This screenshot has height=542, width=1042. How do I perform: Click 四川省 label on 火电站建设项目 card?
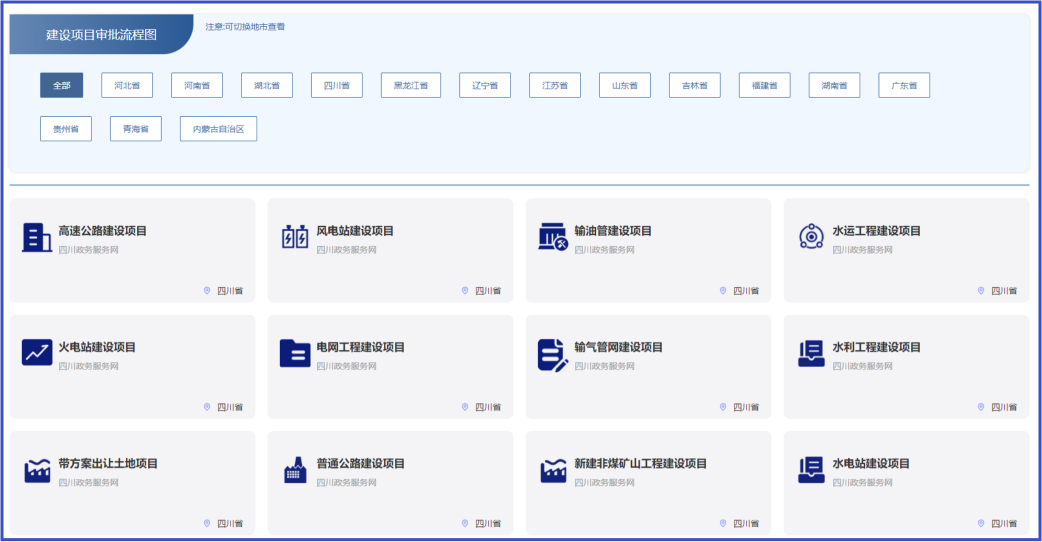(230, 407)
